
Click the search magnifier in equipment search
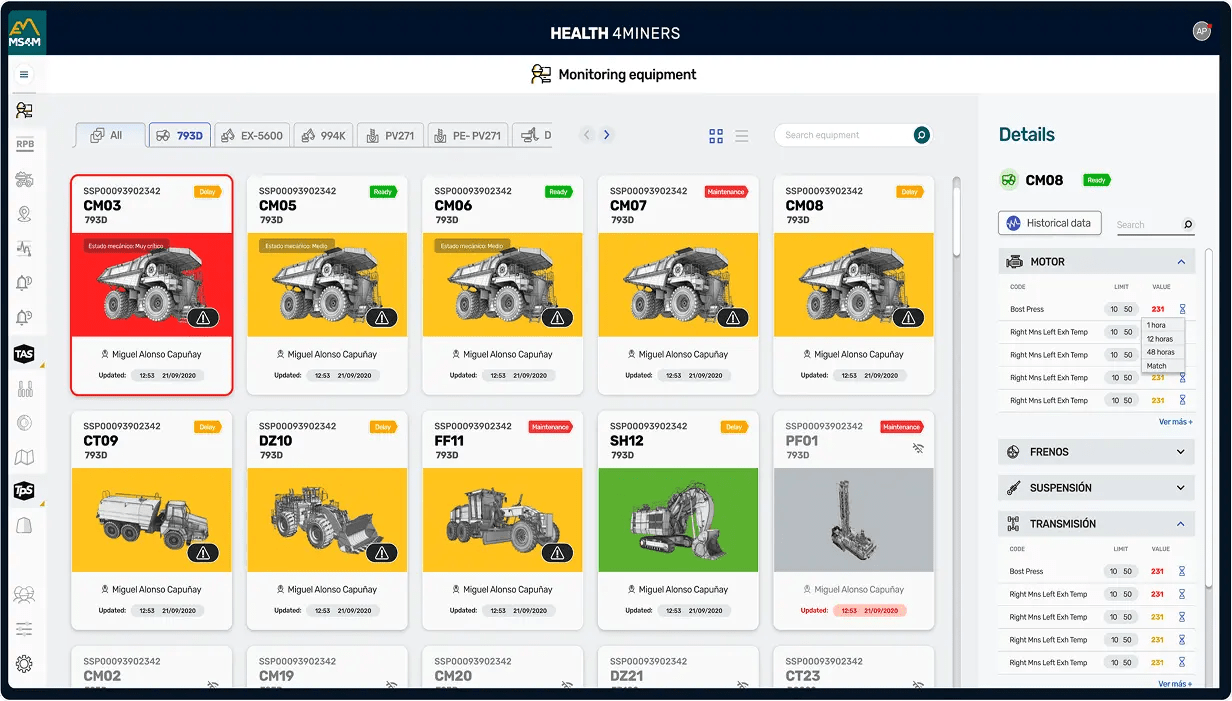(922, 135)
